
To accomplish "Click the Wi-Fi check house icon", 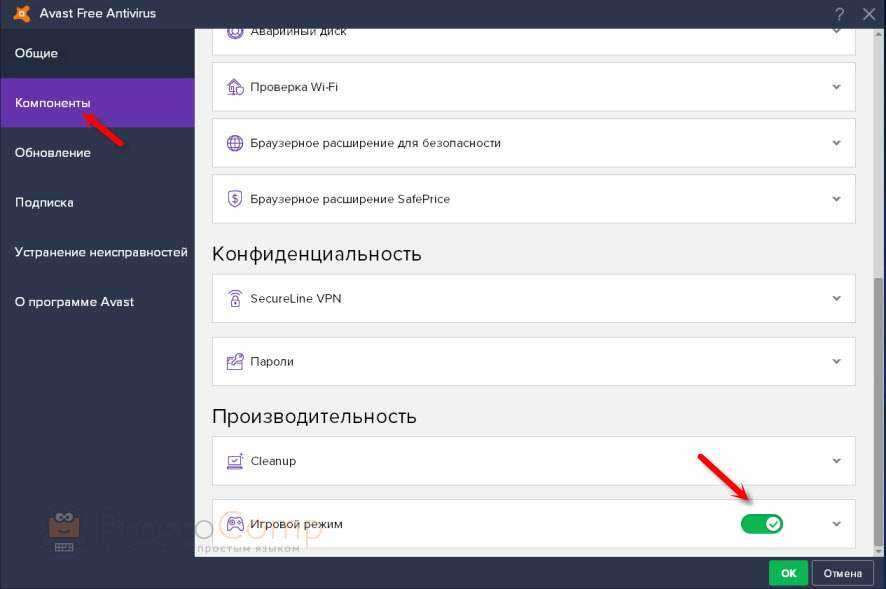I will 235,87.
